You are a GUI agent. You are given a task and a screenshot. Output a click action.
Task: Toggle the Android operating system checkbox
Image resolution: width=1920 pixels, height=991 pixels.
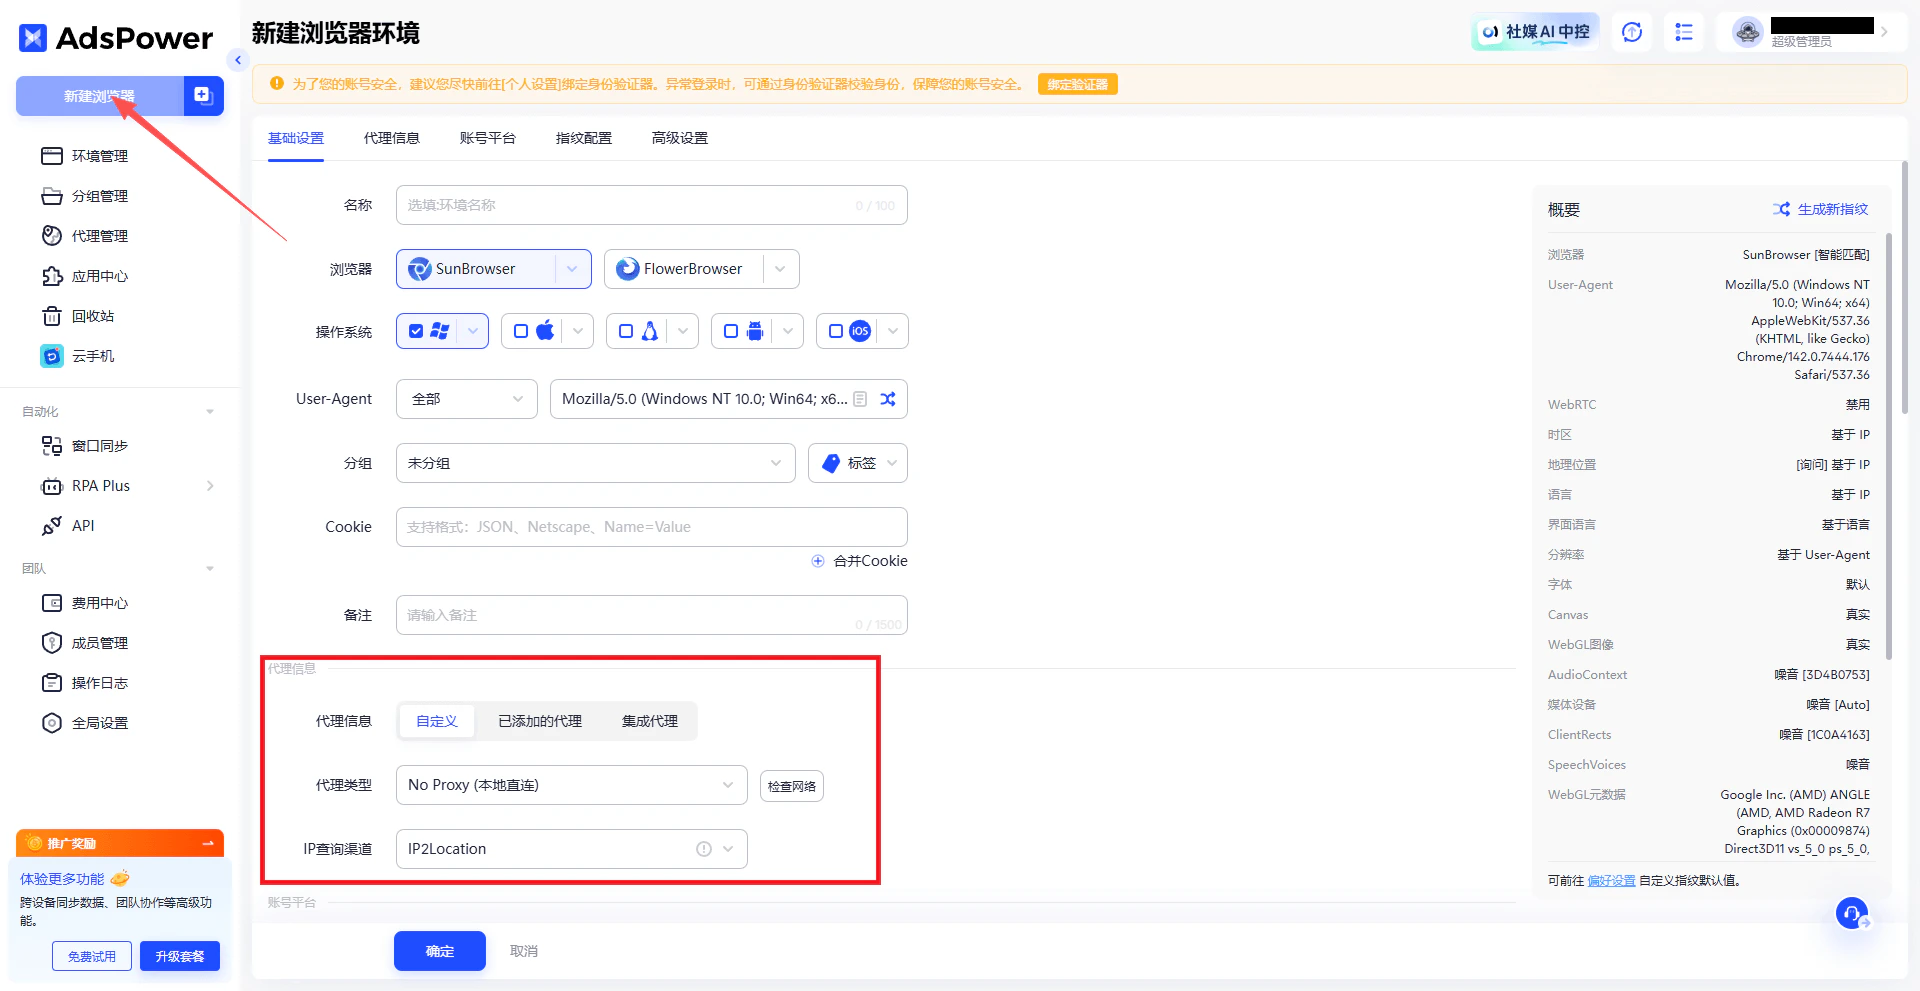731,331
